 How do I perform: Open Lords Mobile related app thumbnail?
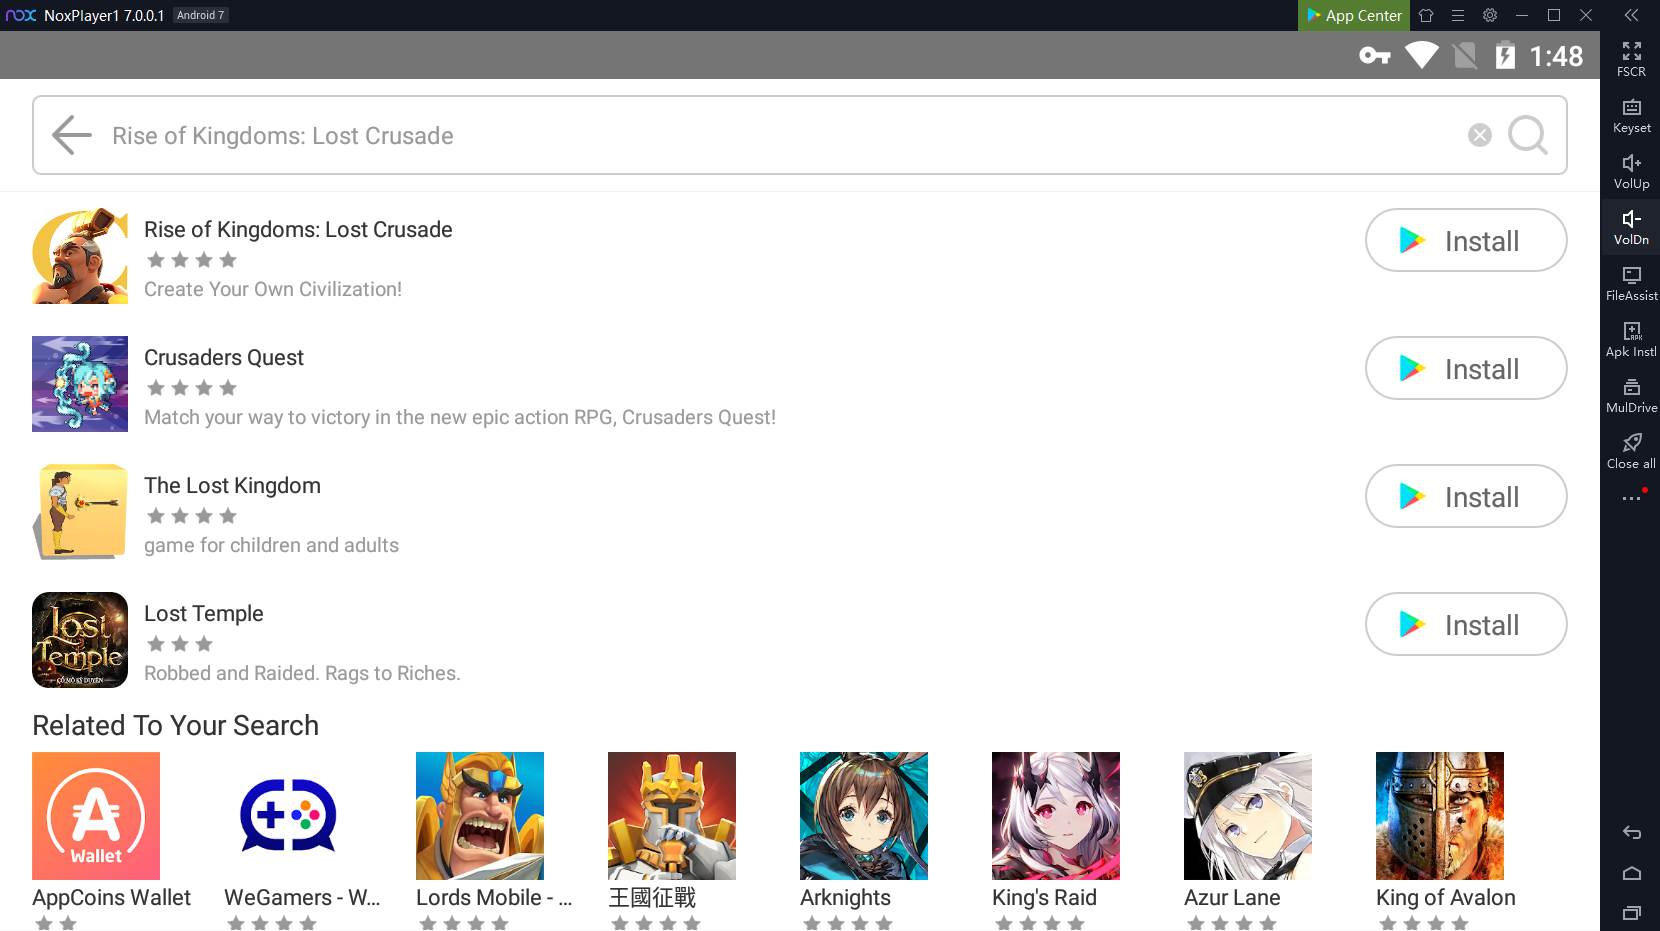click(x=480, y=816)
